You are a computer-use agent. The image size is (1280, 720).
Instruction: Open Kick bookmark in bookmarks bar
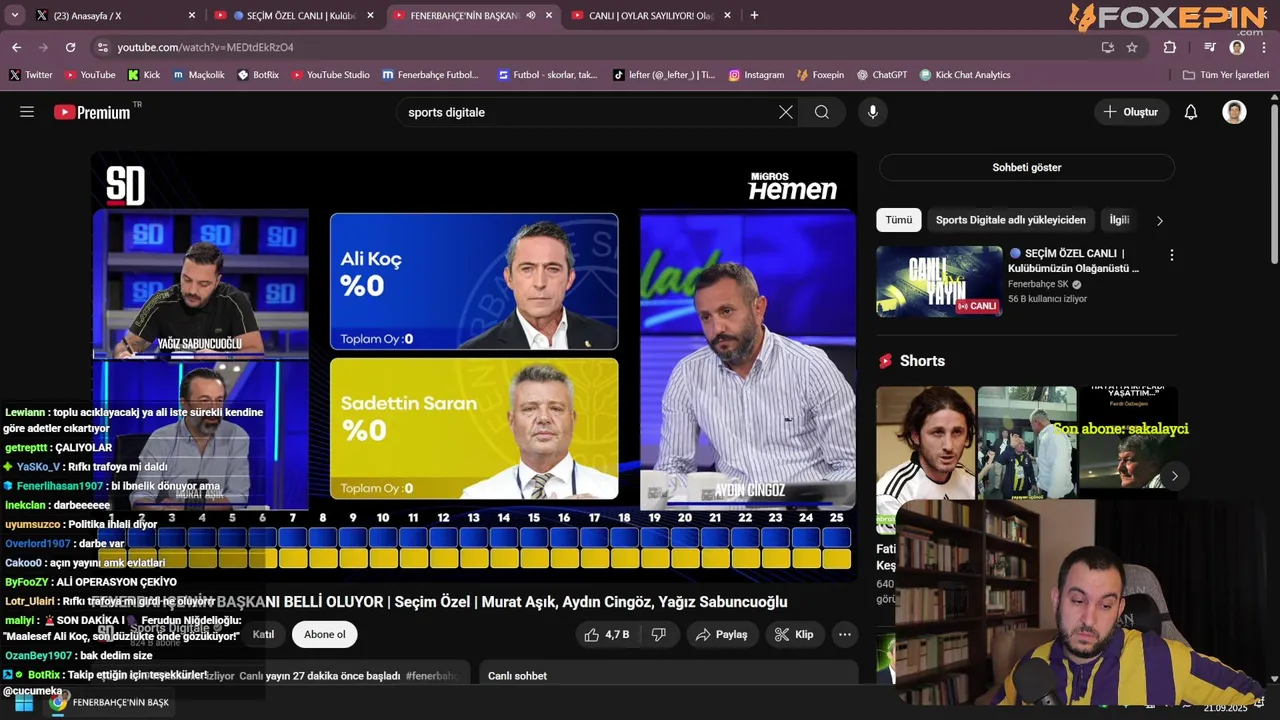pos(144,75)
